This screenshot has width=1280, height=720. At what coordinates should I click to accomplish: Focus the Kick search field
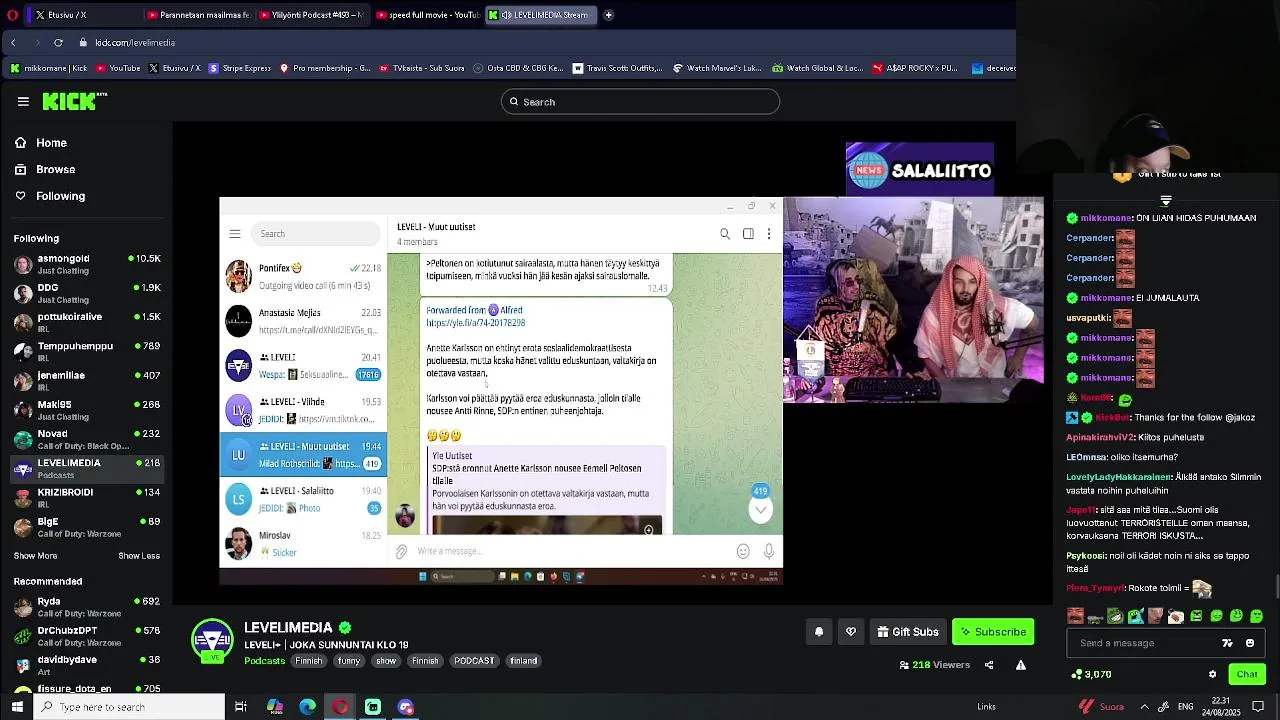640,102
